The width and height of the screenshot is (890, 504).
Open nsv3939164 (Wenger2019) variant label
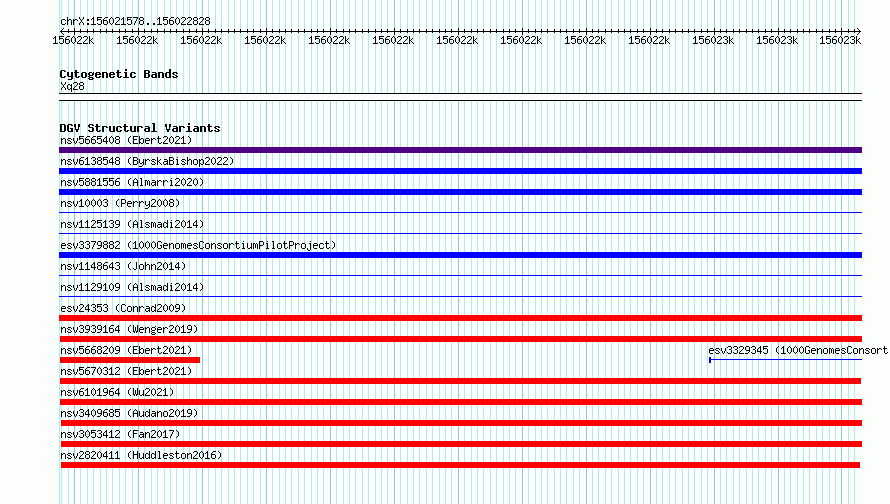[129, 329]
